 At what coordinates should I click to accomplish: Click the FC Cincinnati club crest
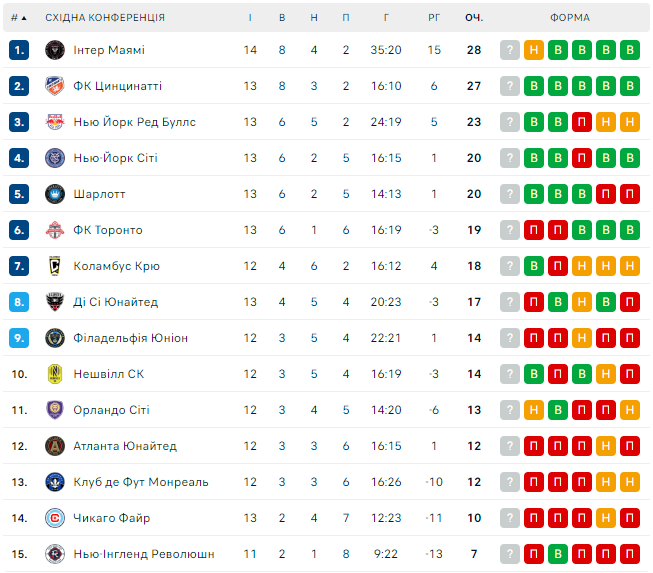tap(54, 86)
